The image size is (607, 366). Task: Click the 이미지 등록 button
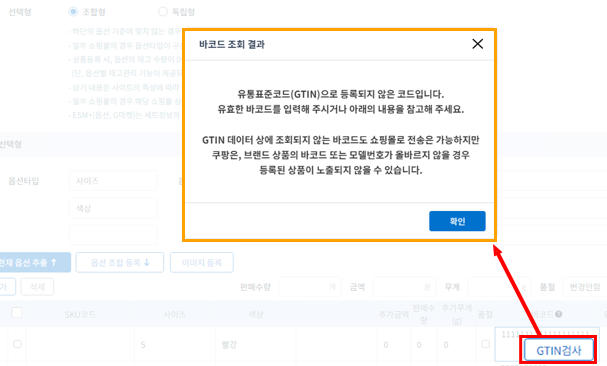point(202,263)
